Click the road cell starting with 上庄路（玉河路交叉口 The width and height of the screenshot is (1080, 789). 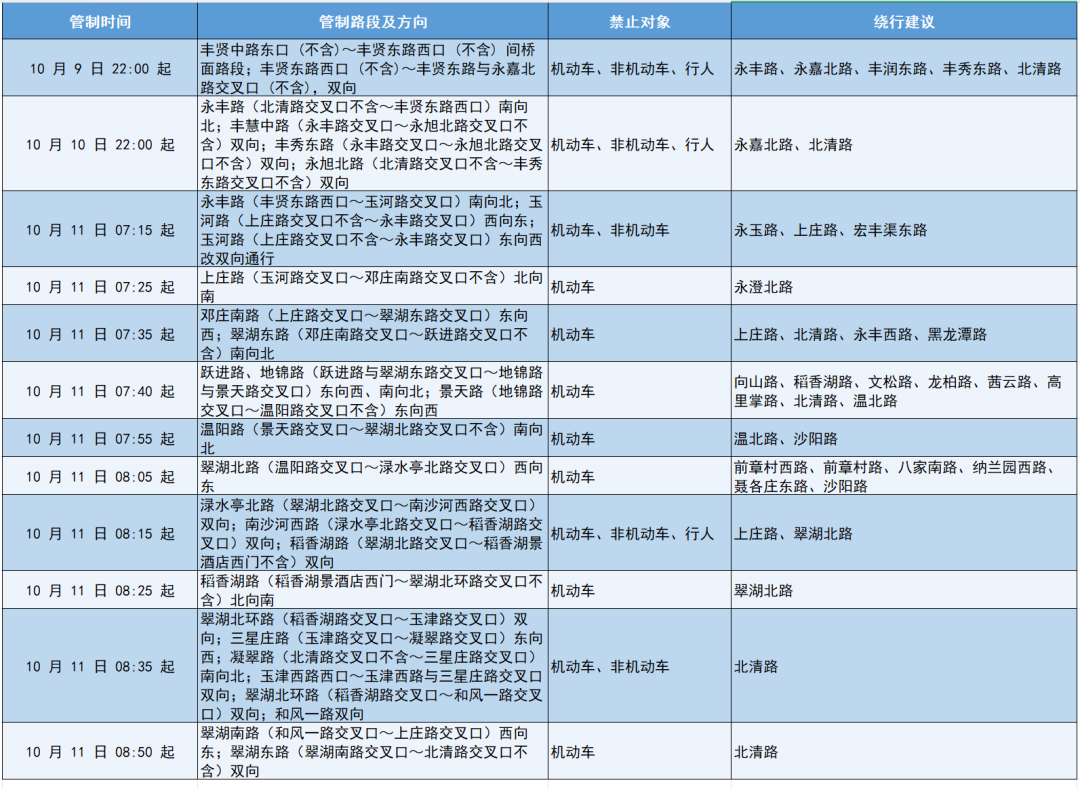tap(373, 286)
